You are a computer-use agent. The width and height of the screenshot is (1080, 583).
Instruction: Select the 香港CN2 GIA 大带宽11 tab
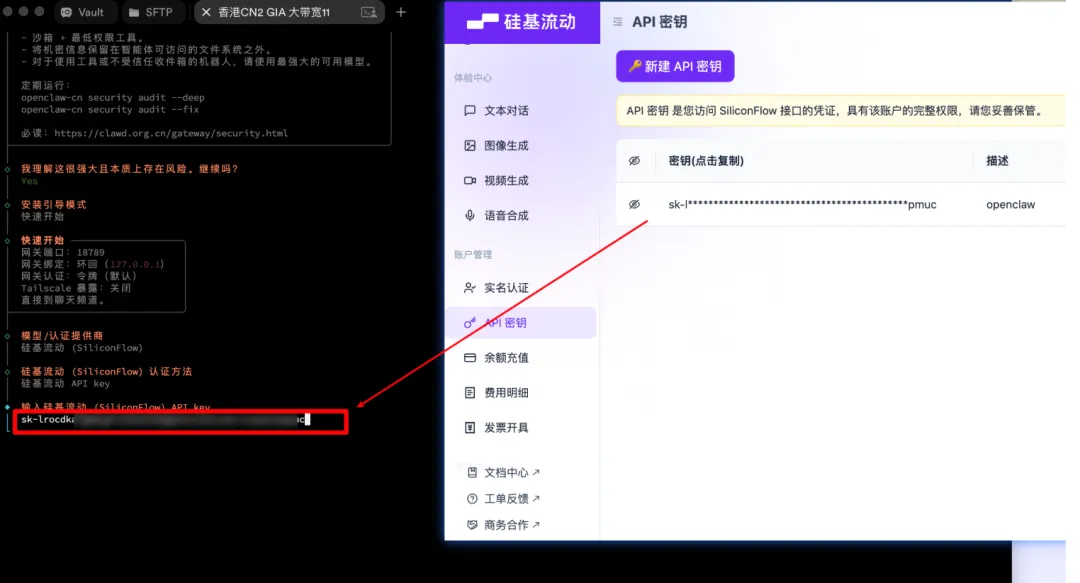[x=289, y=12]
